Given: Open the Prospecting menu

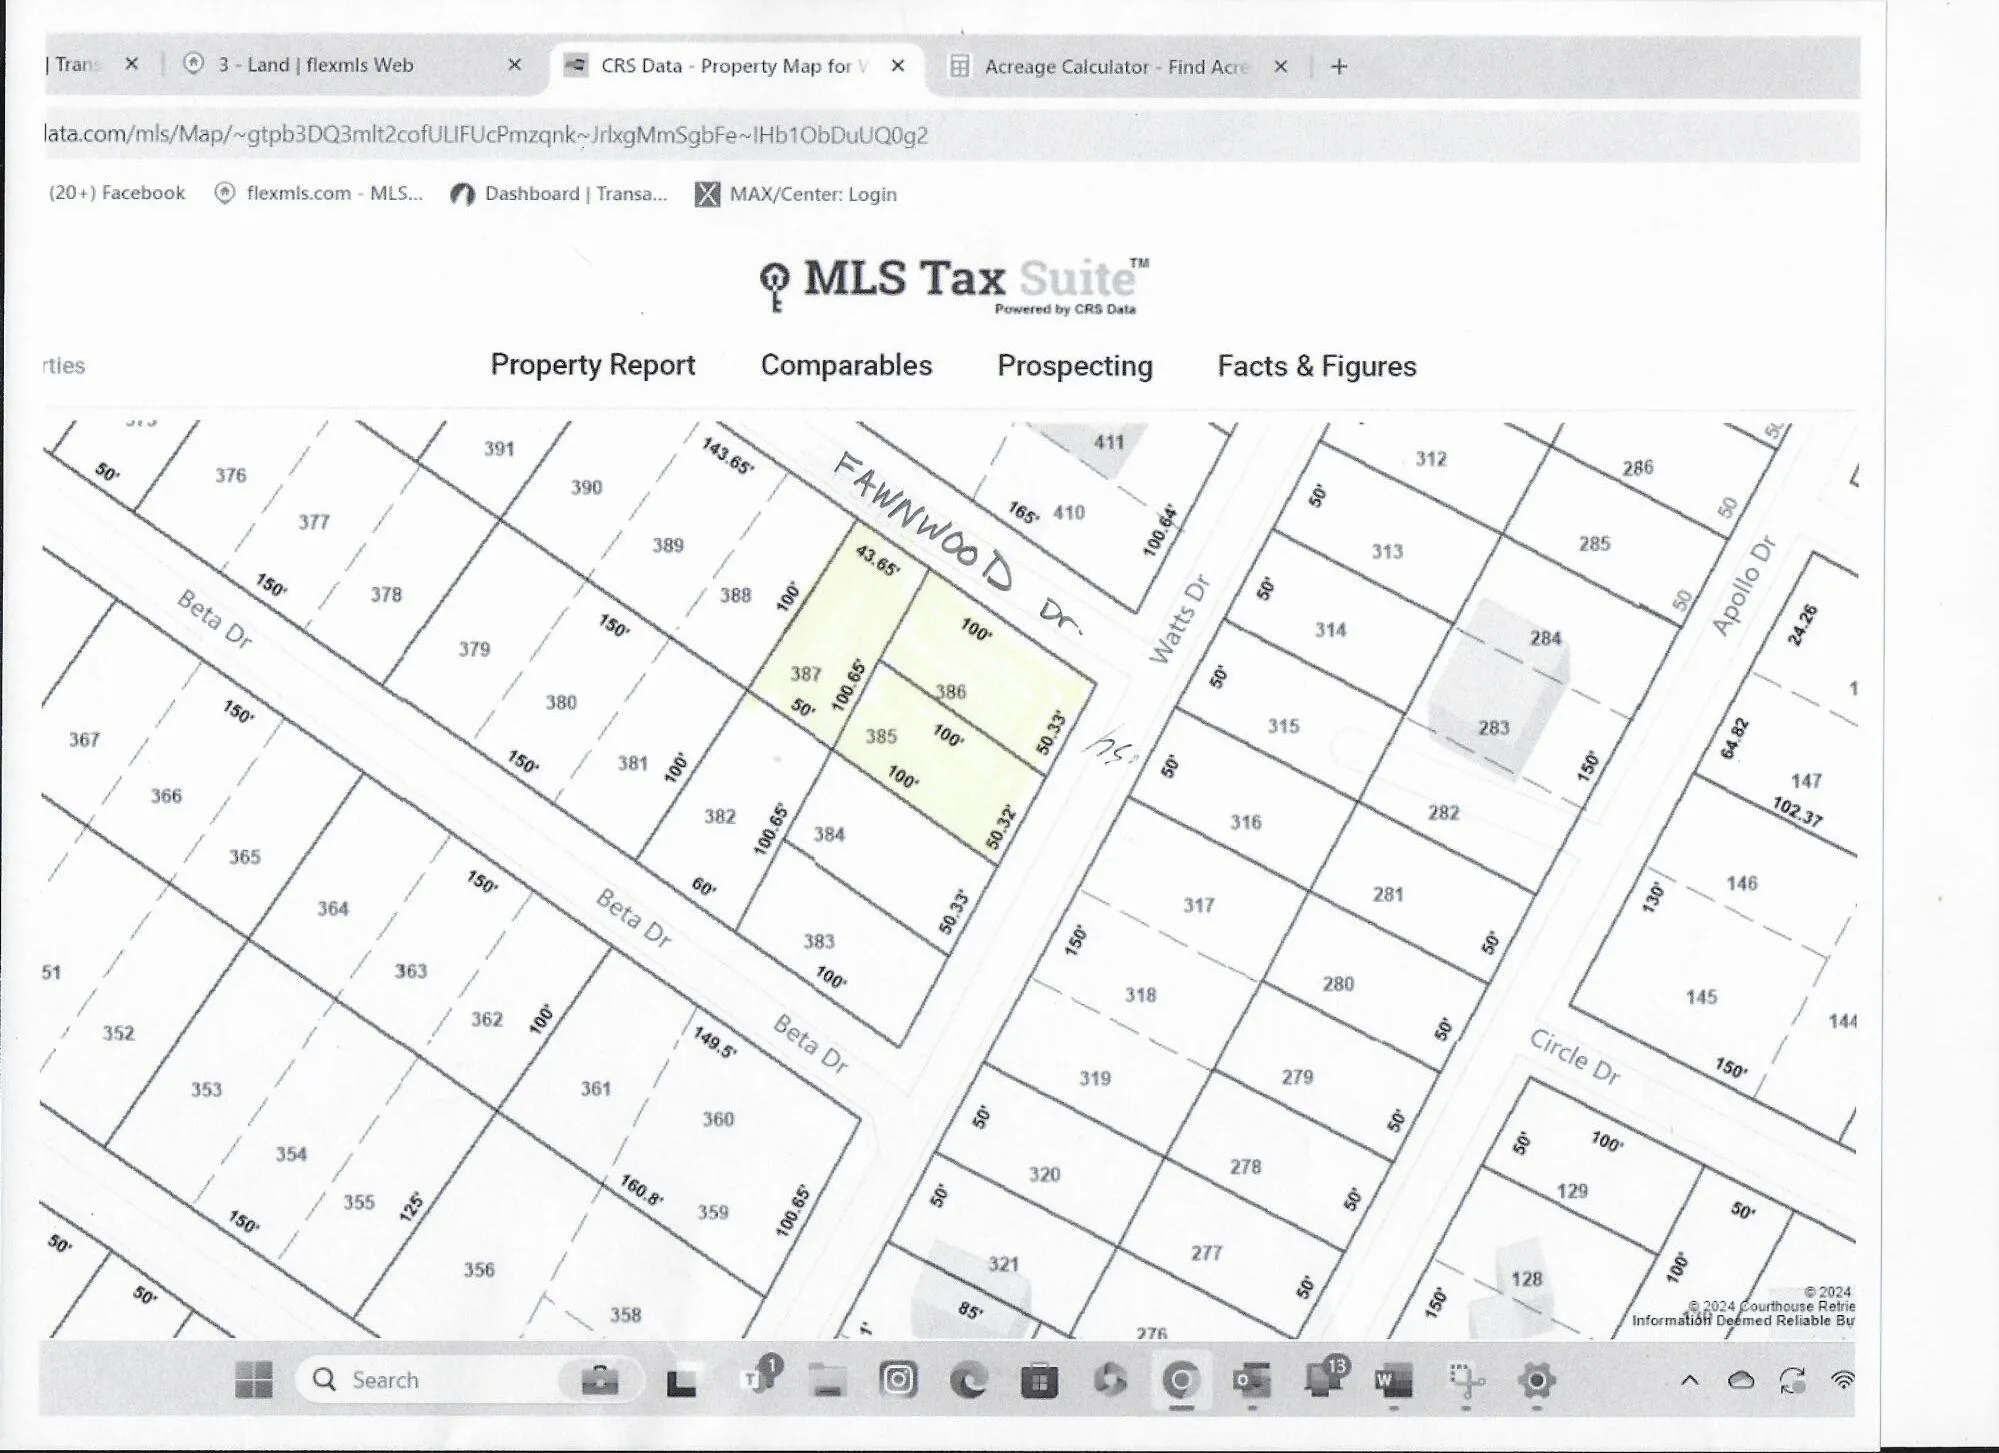Looking at the screenshot, I should [1075, 366].
